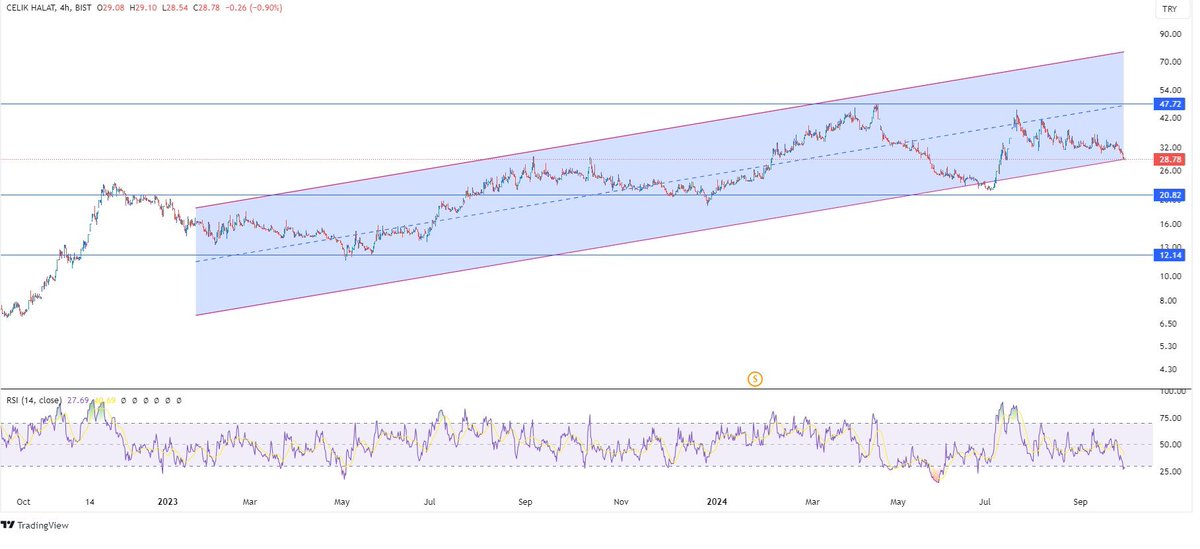
Task: Select the 47.72 horizontal line price label
Action: point(1170,104)
